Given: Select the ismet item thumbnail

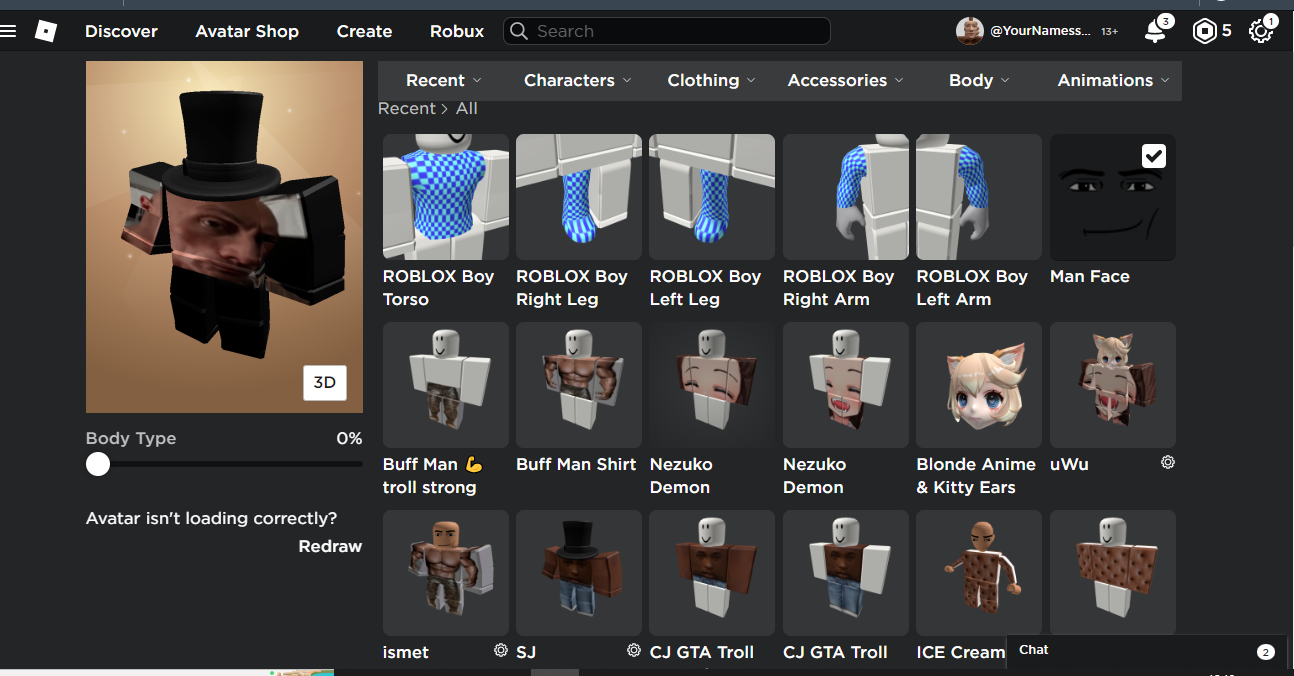Looking at the screenshot, I should pos(446,573).
